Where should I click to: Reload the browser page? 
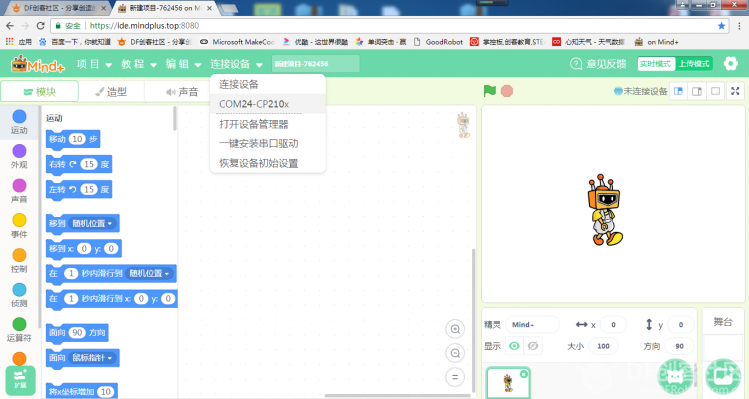click(41, 26)
